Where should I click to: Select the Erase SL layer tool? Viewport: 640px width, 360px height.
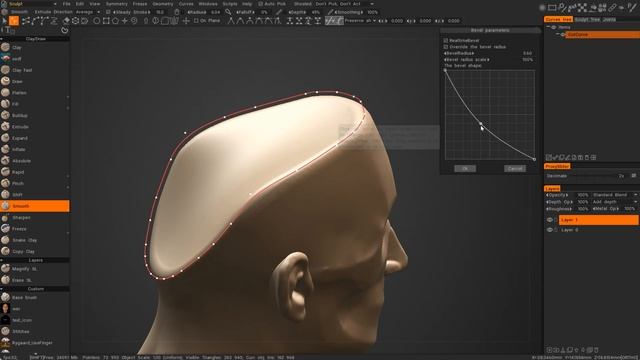[35, 280]
